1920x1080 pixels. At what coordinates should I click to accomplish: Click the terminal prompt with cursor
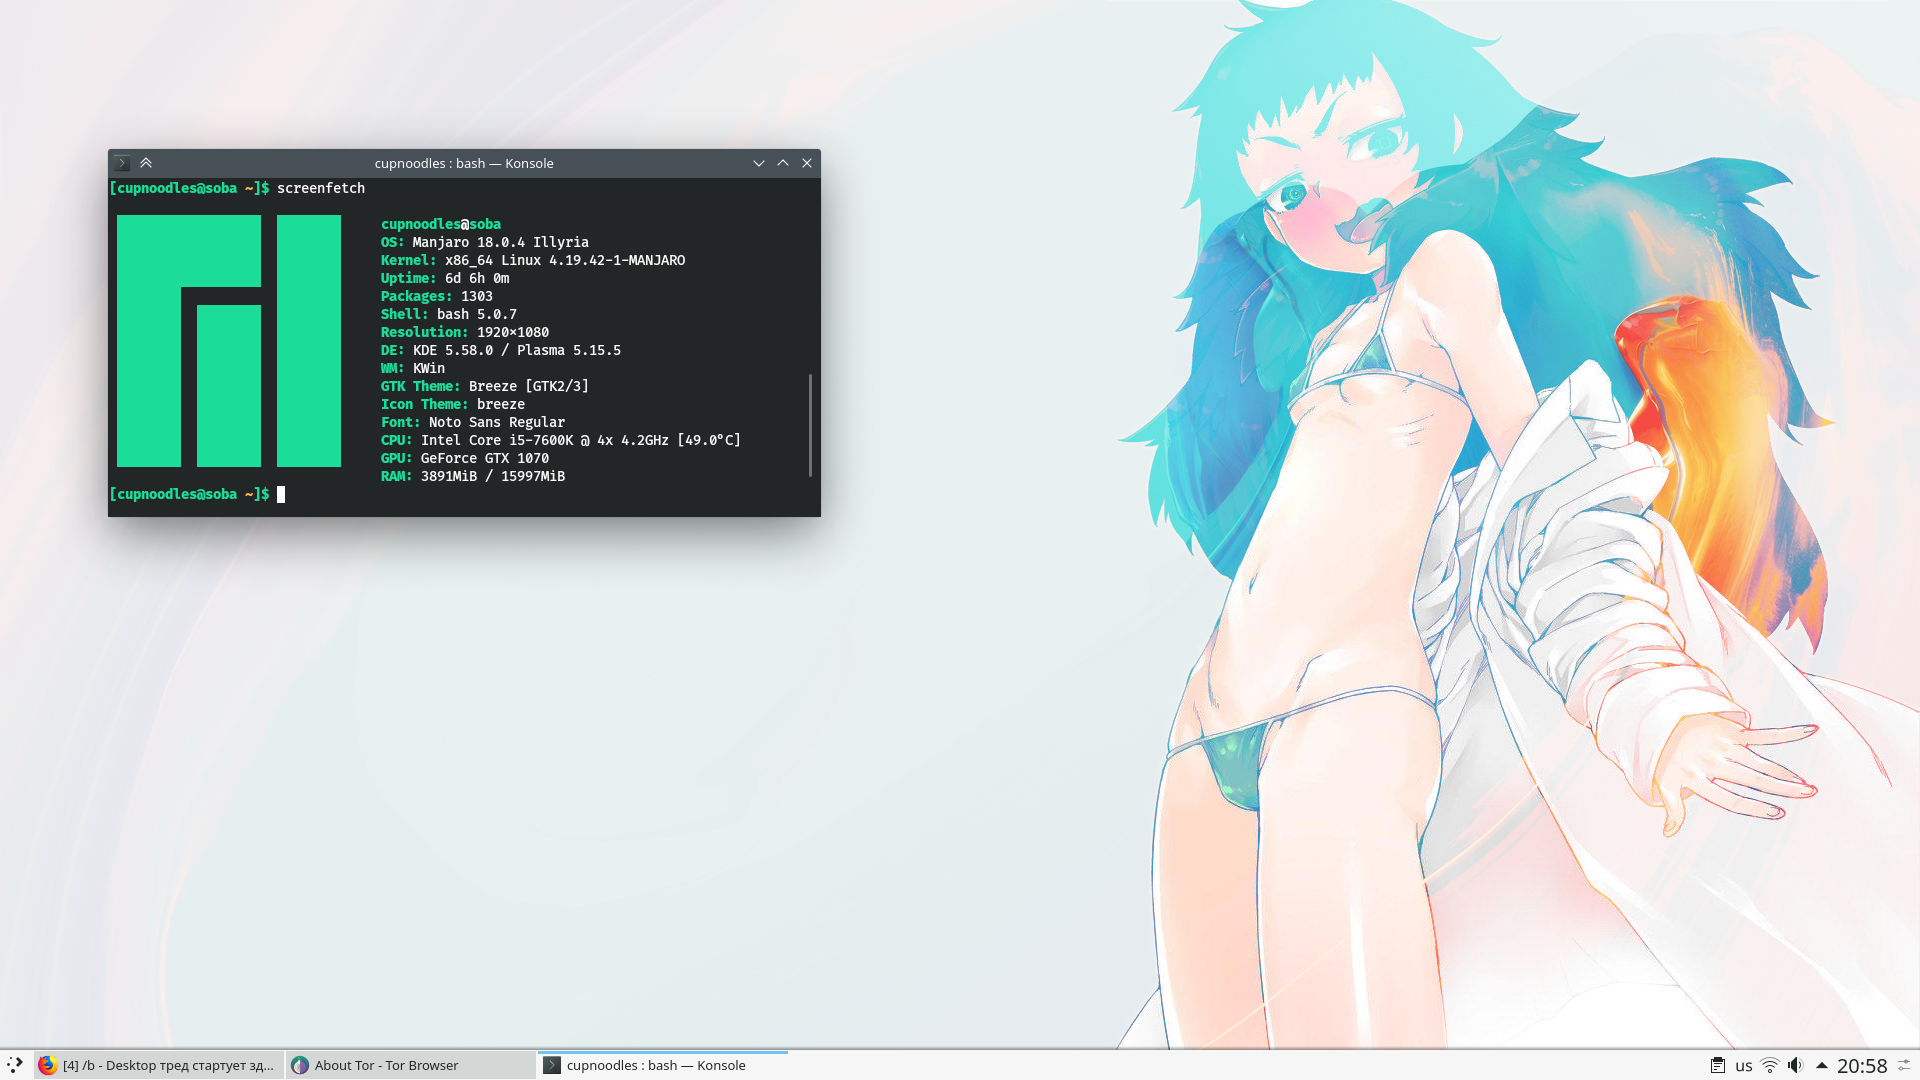198,494
